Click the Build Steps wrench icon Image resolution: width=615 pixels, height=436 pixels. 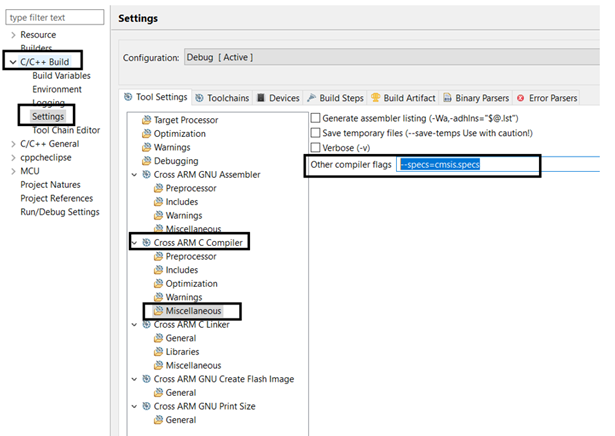pos(311,97)
